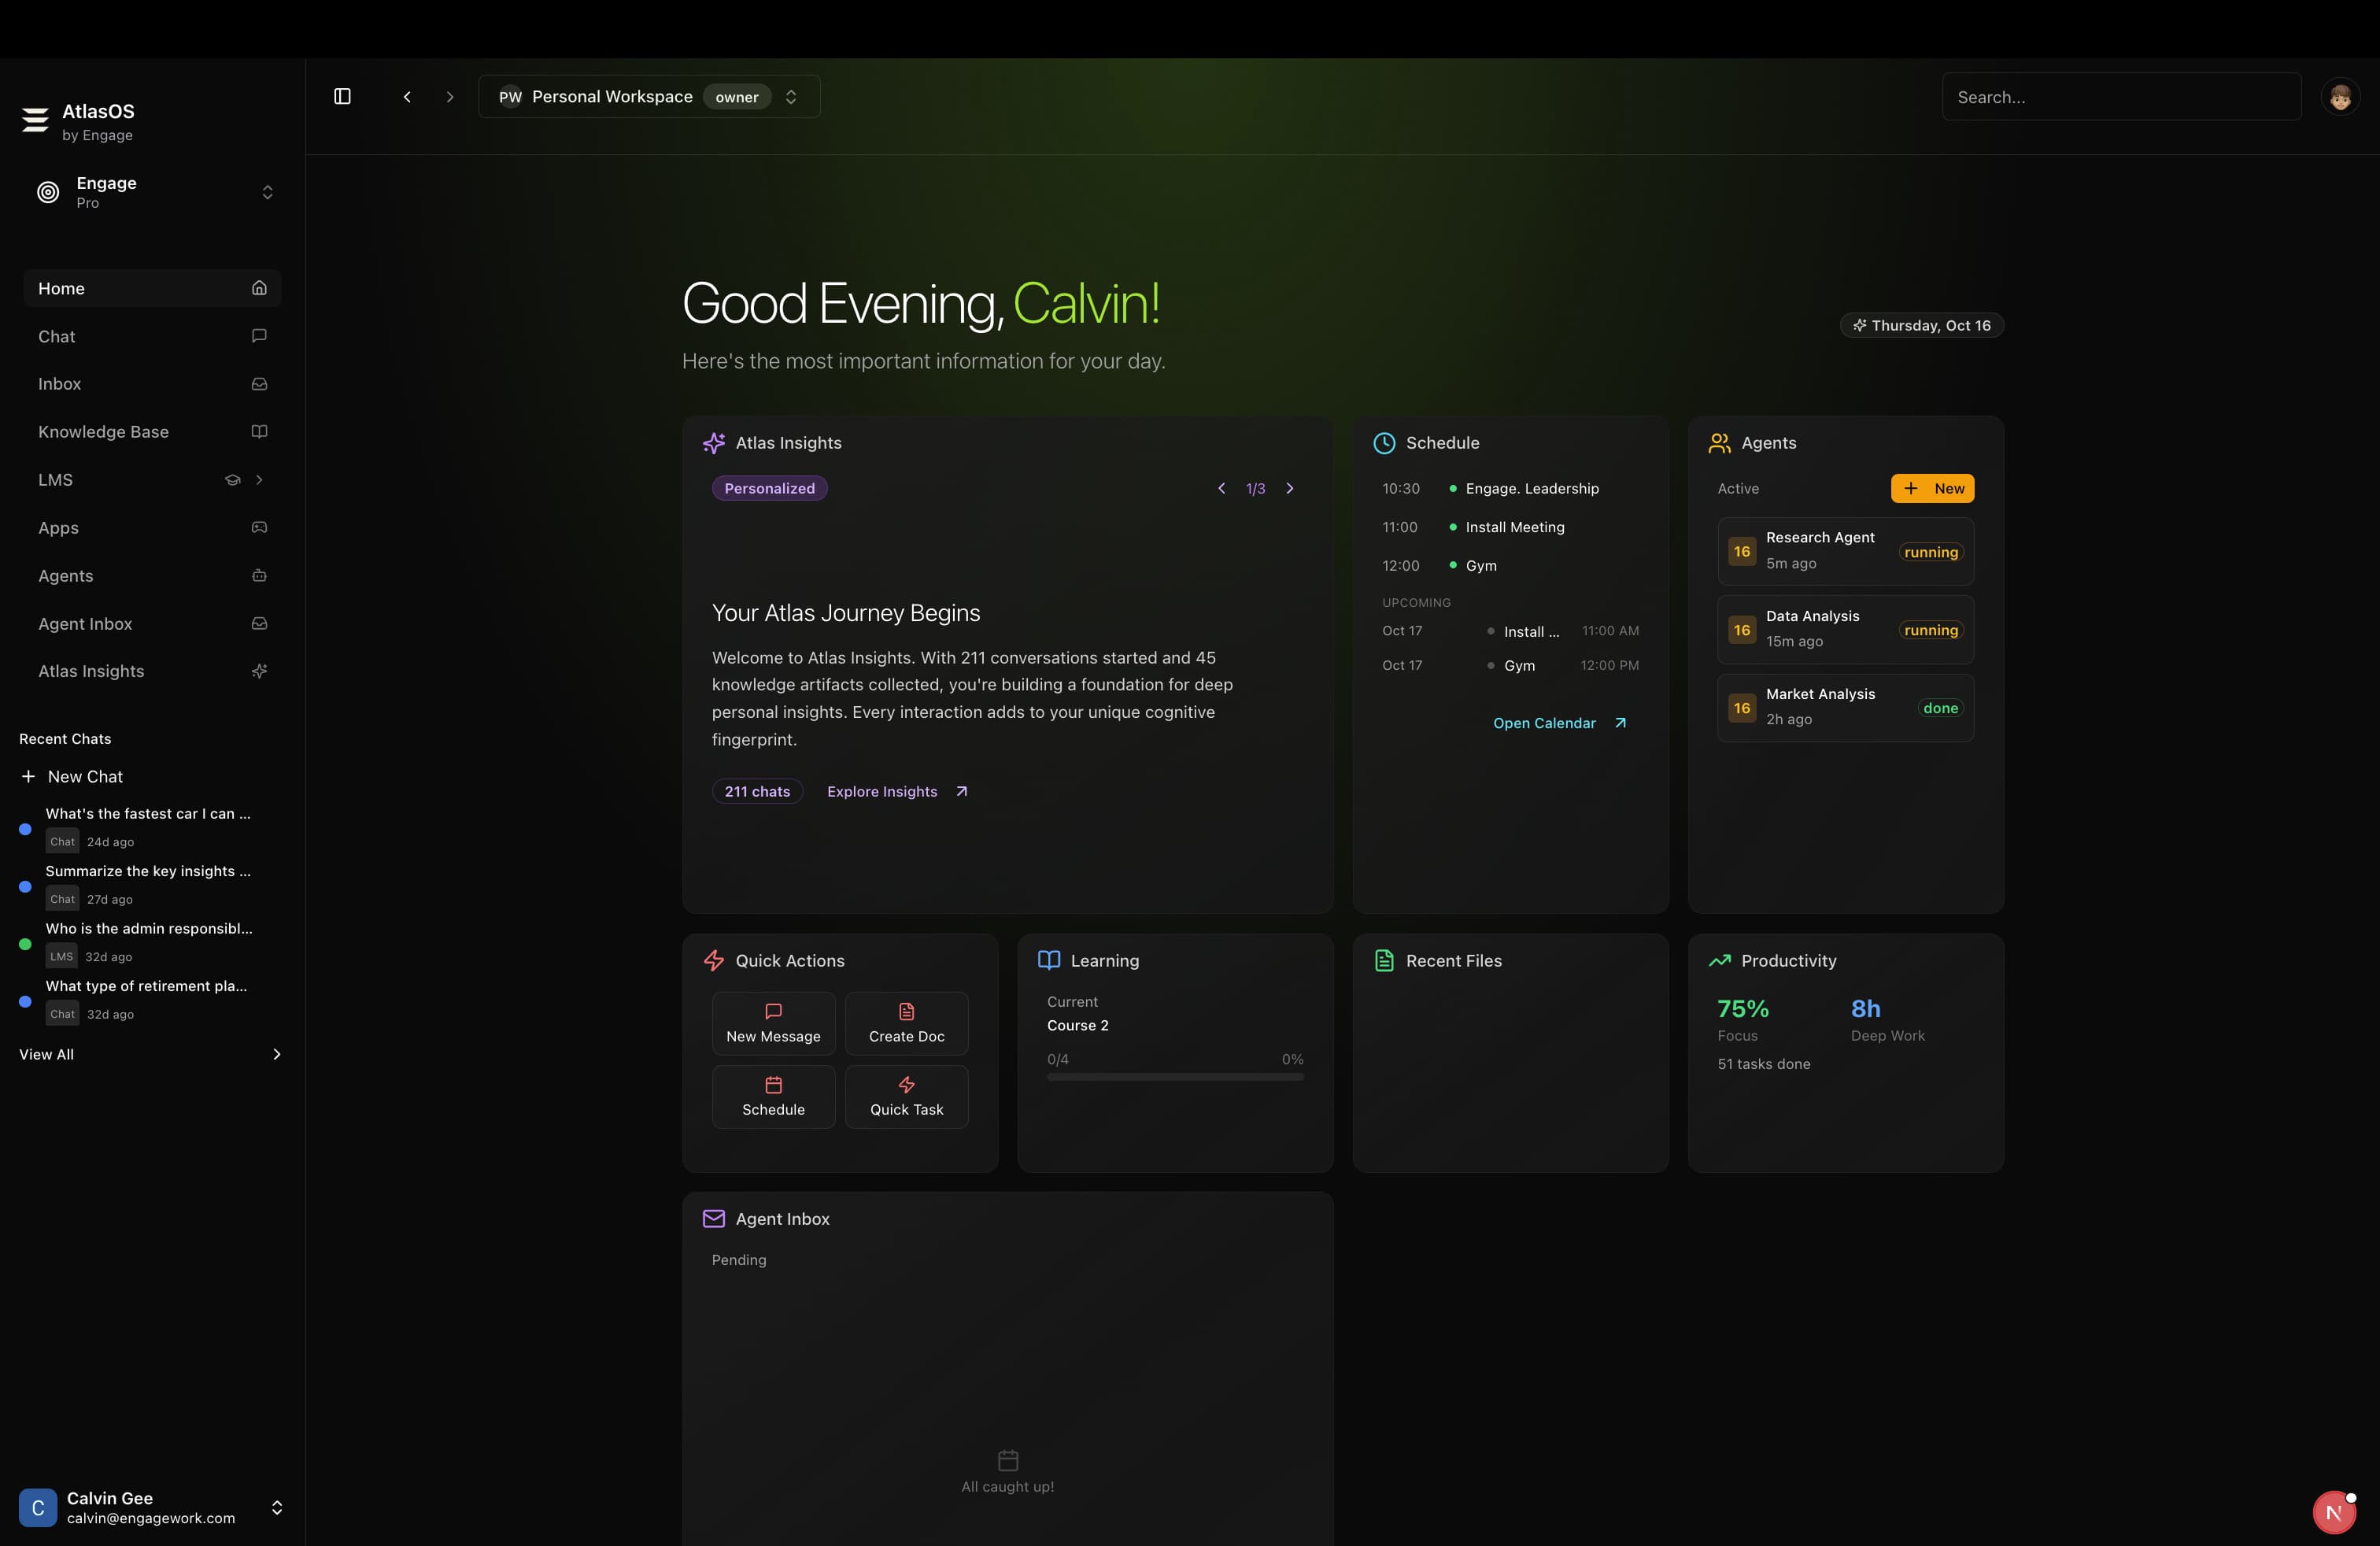Click the back navigation arrow
This screenshot has width=2380, height=1546.
(407, 97)
